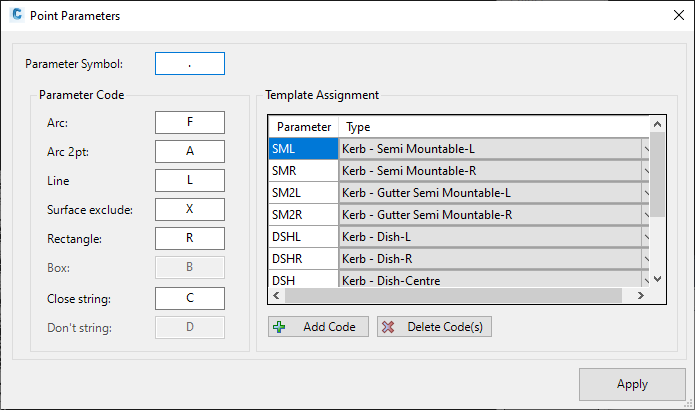The height and width of the screenshot is (410, 695).
Task: Click the Parameter Symbol input field
Action: pyautogui.click(x=190, y=63)
